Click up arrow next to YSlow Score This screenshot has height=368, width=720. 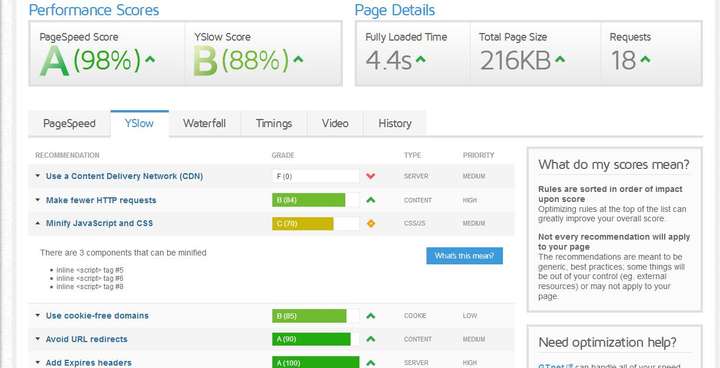(298, 59)
